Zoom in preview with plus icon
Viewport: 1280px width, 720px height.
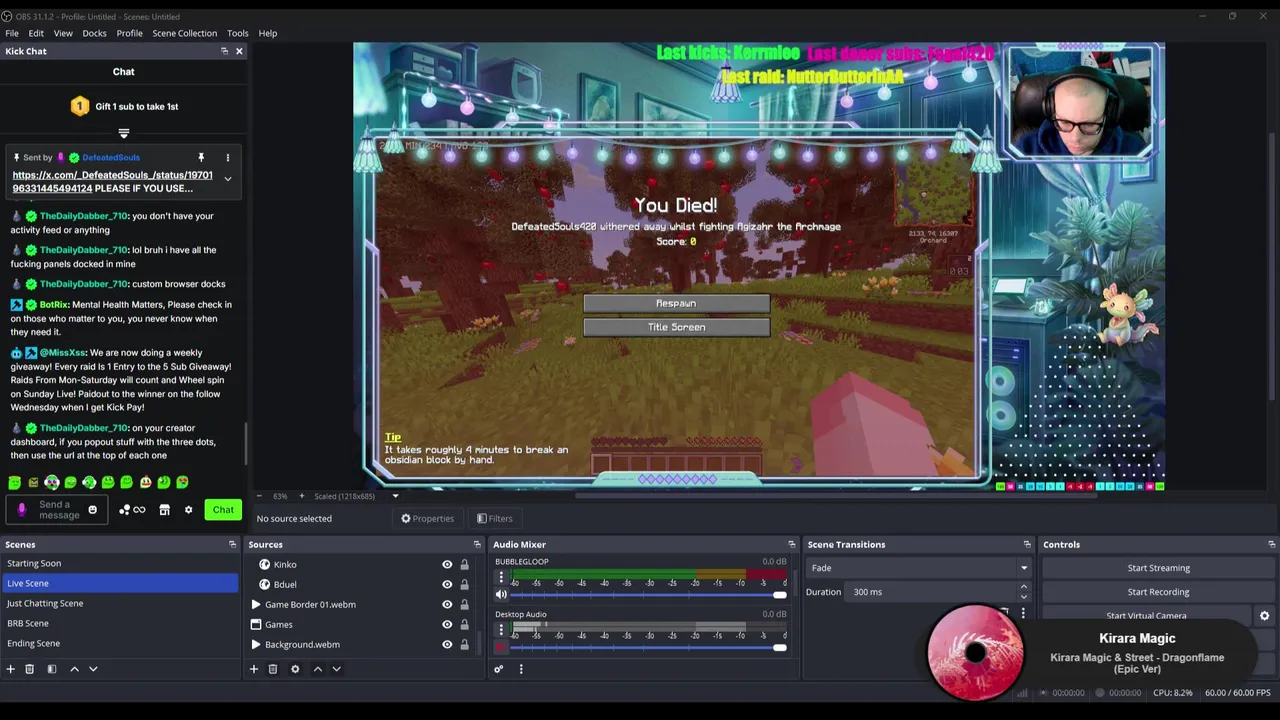(301, 496)
